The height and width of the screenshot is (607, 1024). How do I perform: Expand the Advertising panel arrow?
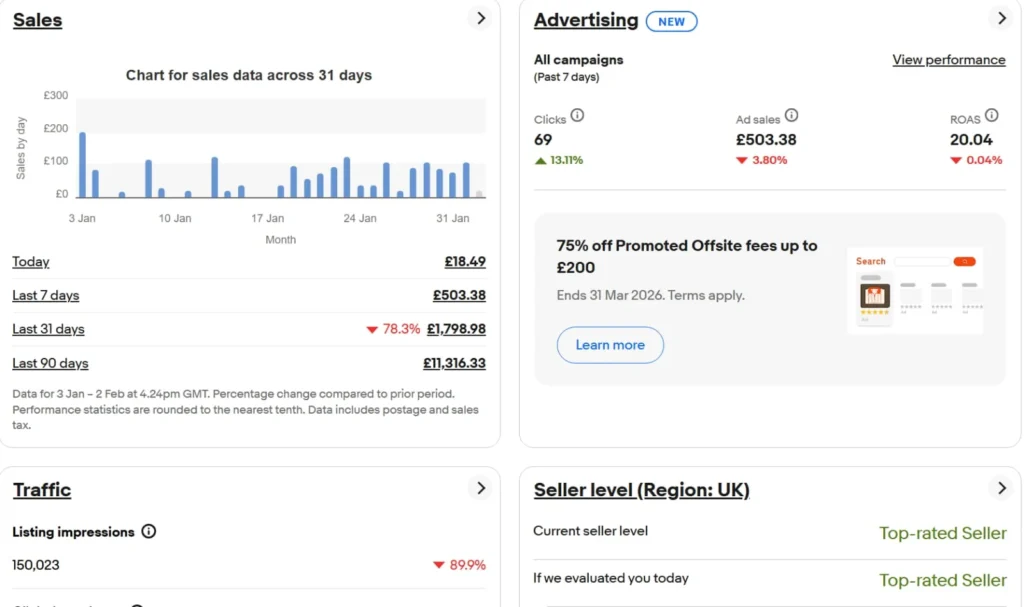[1001, 18]
